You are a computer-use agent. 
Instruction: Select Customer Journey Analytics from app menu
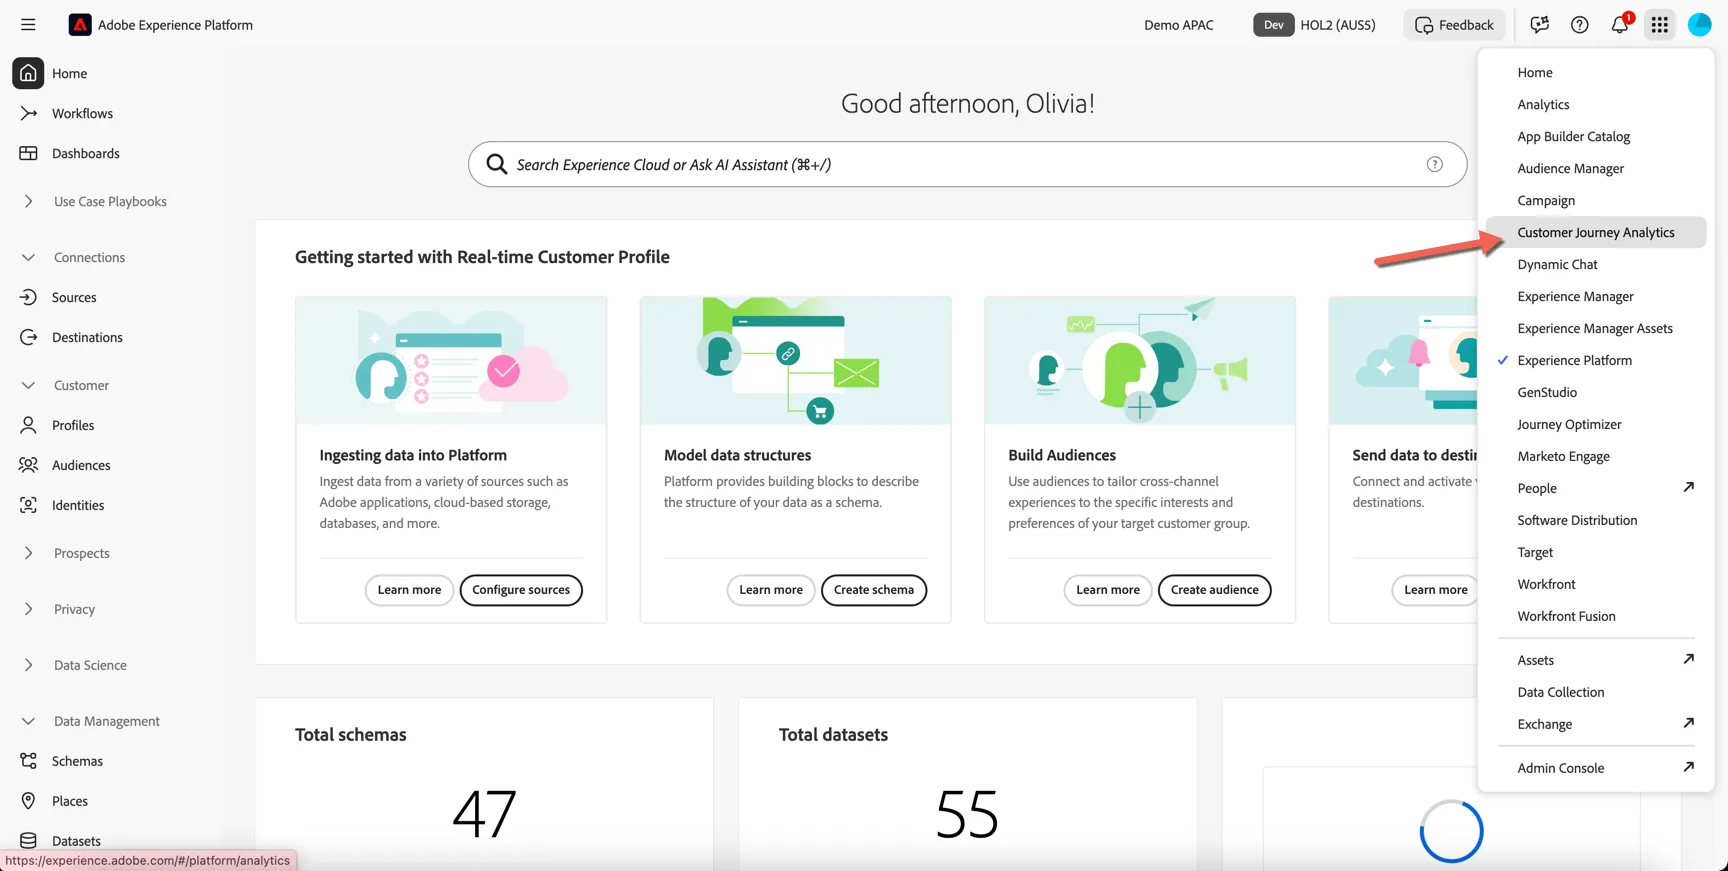point(1596,232)
